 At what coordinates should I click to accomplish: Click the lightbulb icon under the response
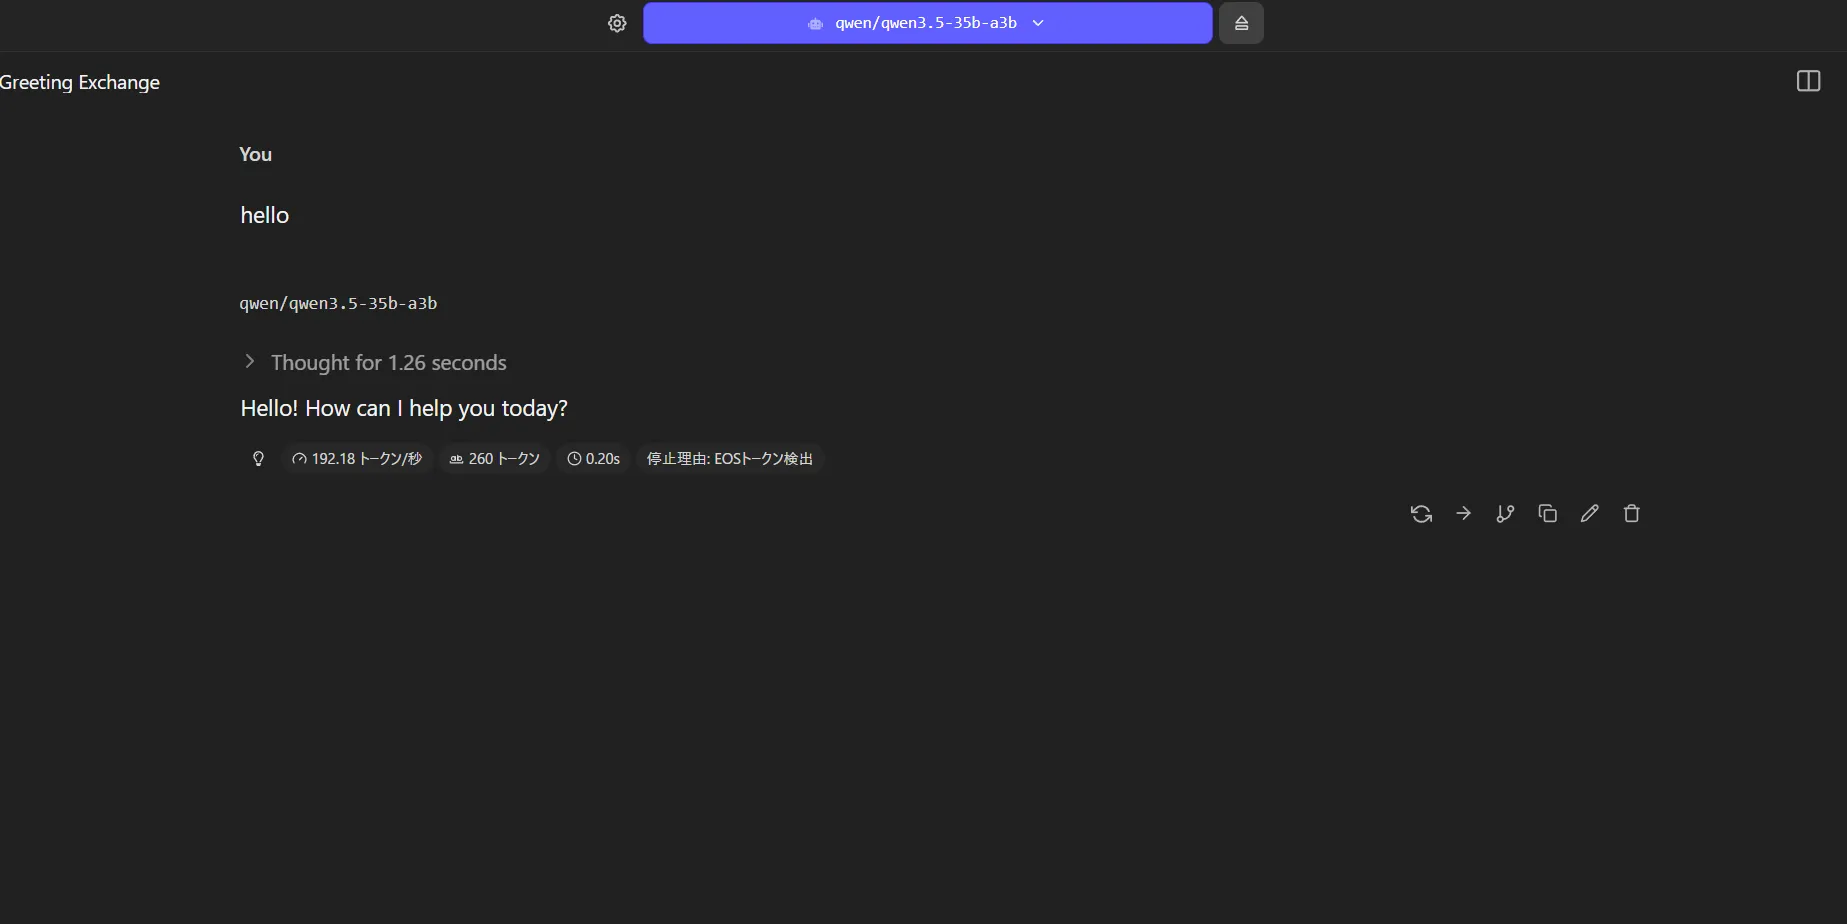point(258,459)
